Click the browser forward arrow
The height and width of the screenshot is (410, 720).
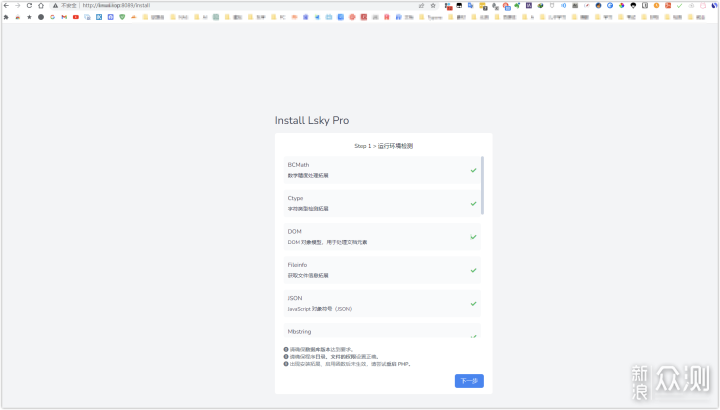[x=17, y=5]
